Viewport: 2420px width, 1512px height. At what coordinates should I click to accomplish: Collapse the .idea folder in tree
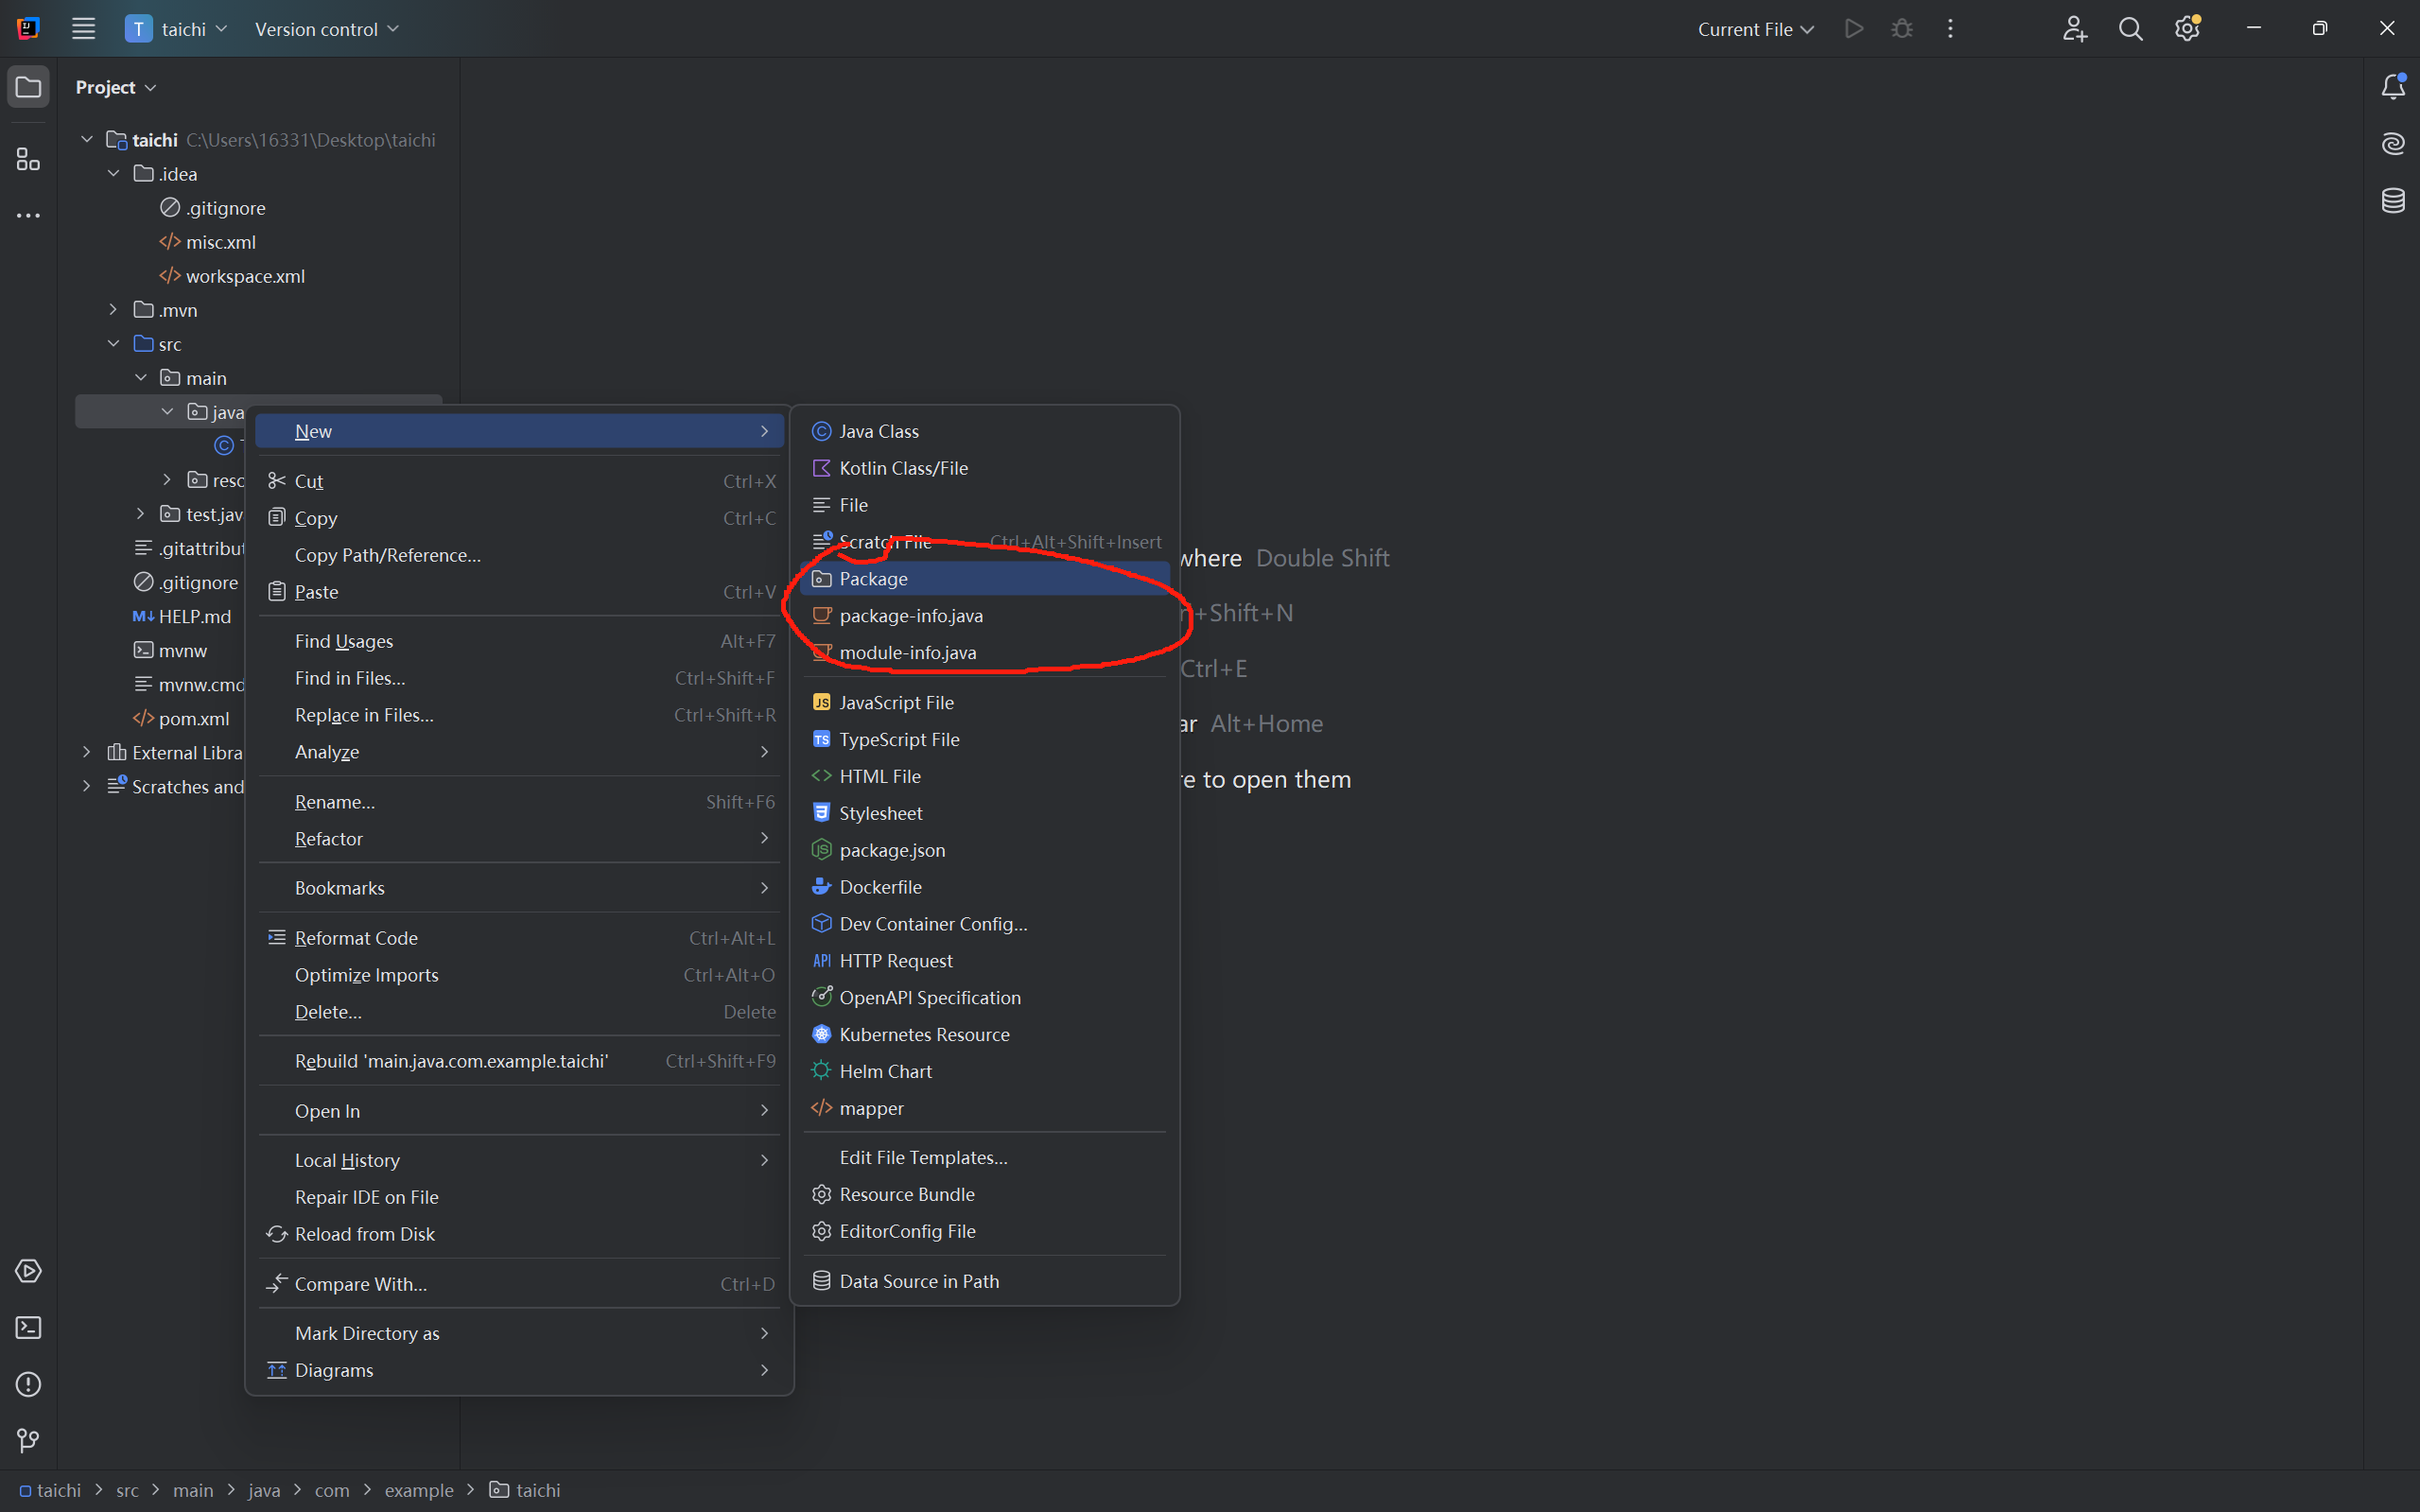(114, 174)
